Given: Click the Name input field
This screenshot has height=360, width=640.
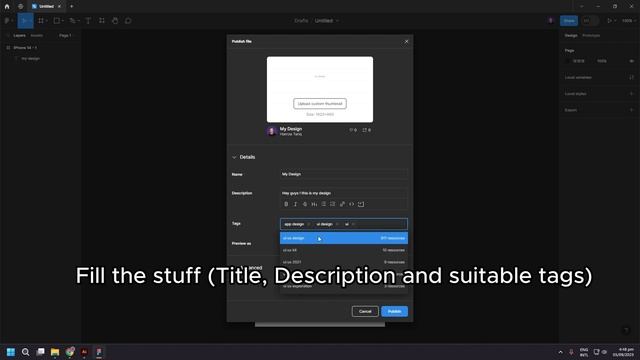Looking at the screenshot, I should [344, 174].
